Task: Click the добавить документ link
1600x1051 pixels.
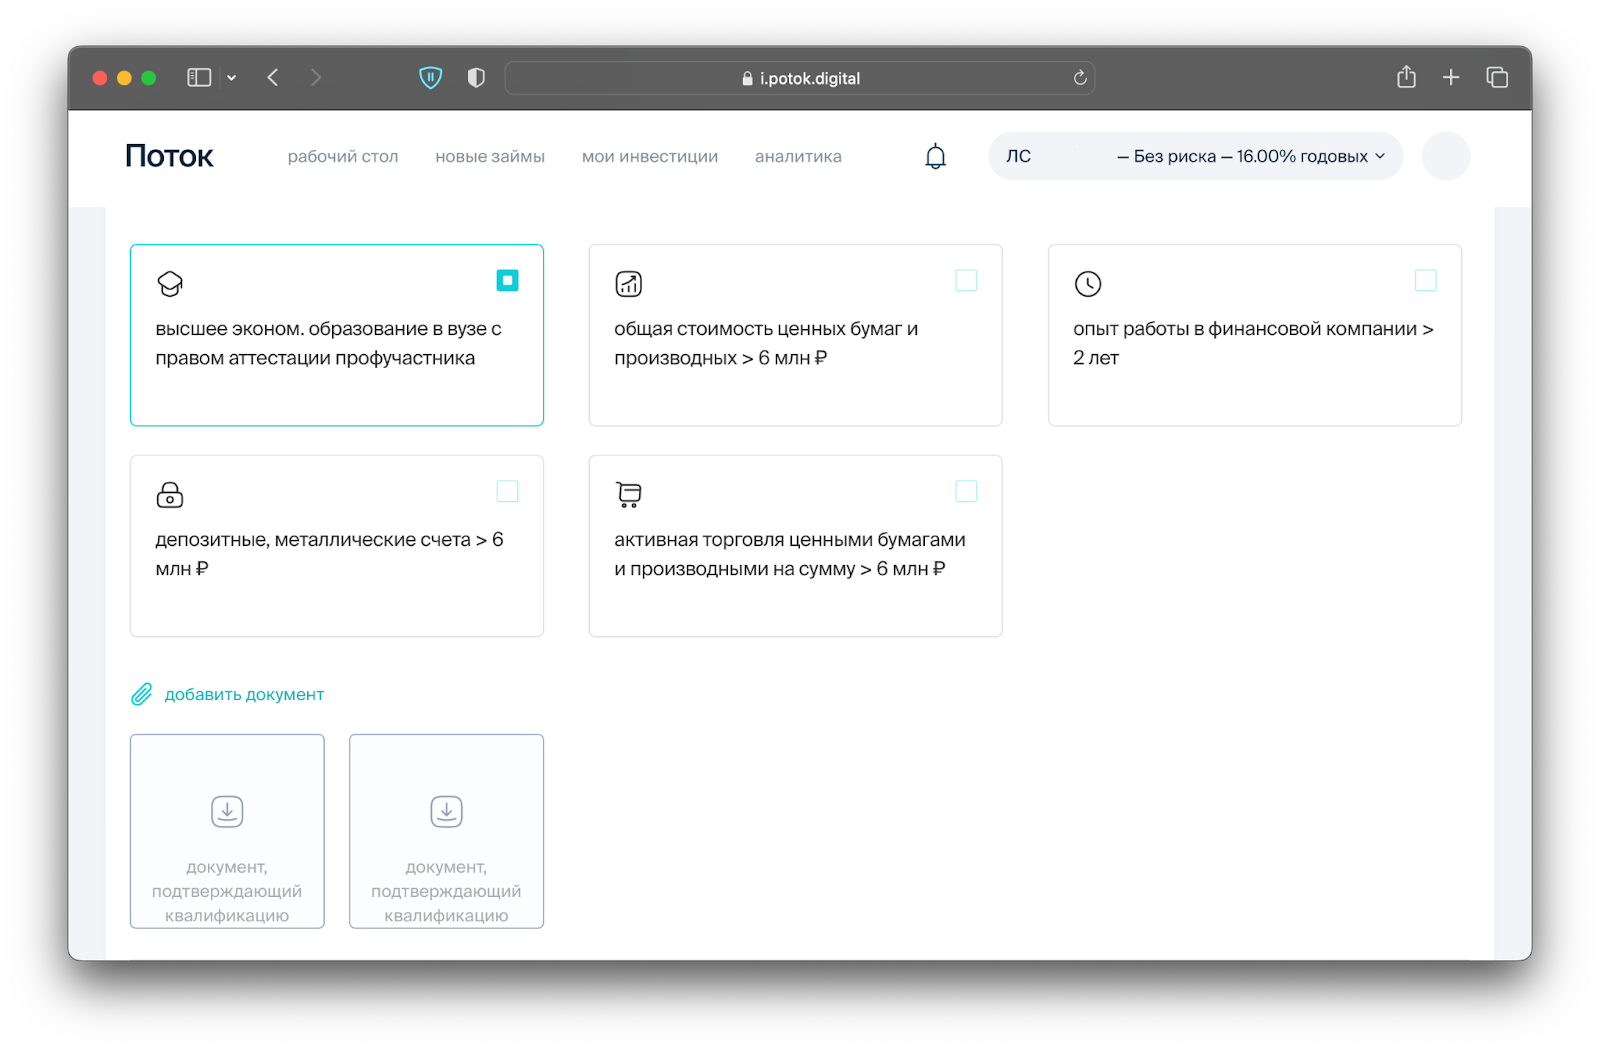Action: tap(244, 694)
